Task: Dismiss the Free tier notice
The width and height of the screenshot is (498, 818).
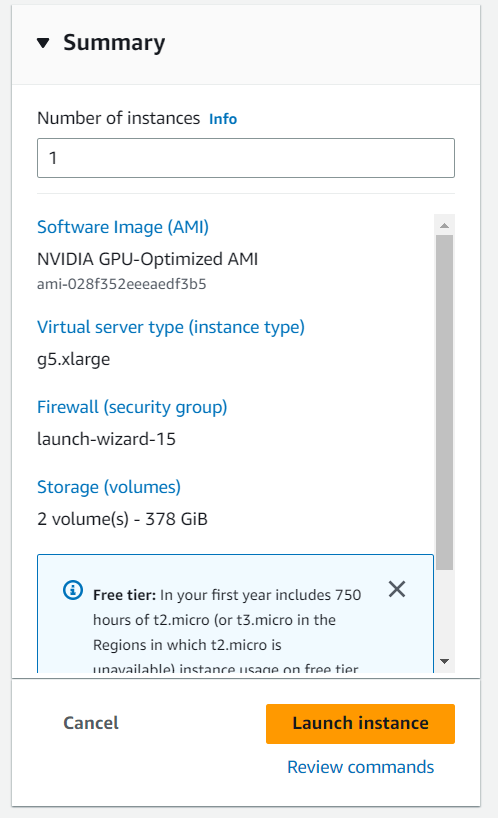Action: click(x=397, y=590)
